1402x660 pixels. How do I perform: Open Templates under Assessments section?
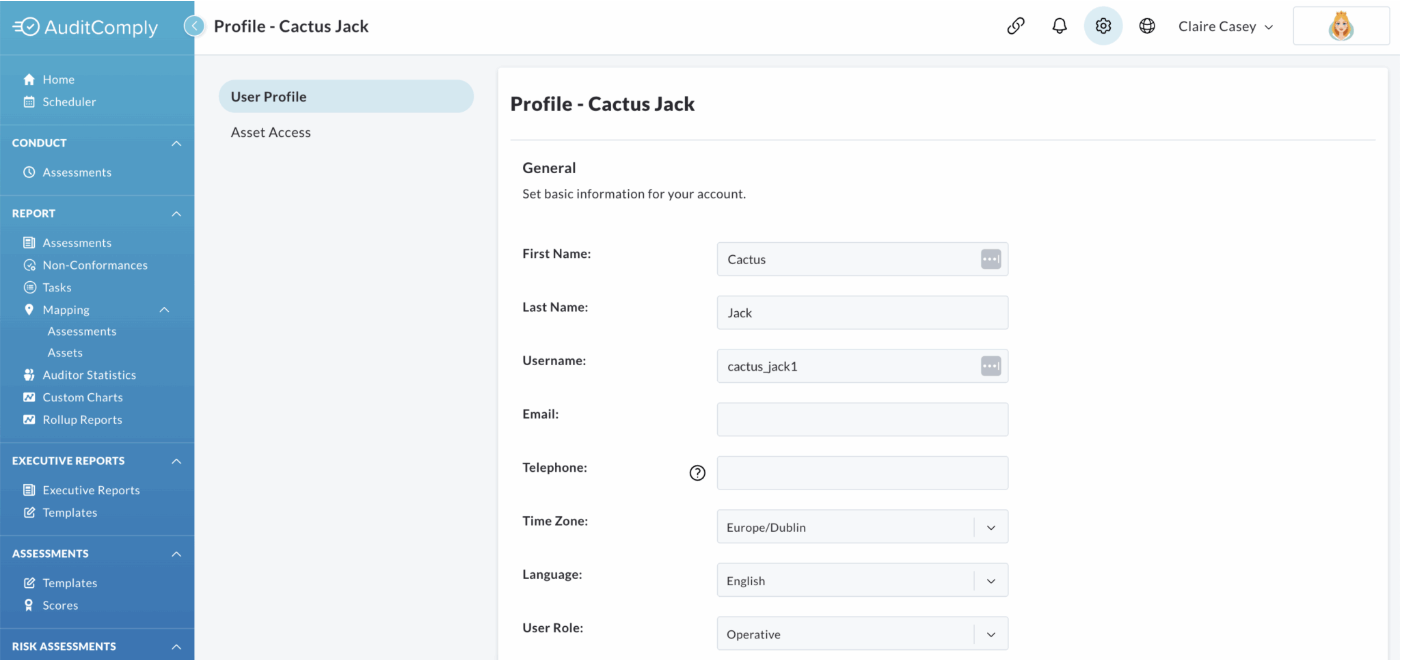tap(70, 583)
